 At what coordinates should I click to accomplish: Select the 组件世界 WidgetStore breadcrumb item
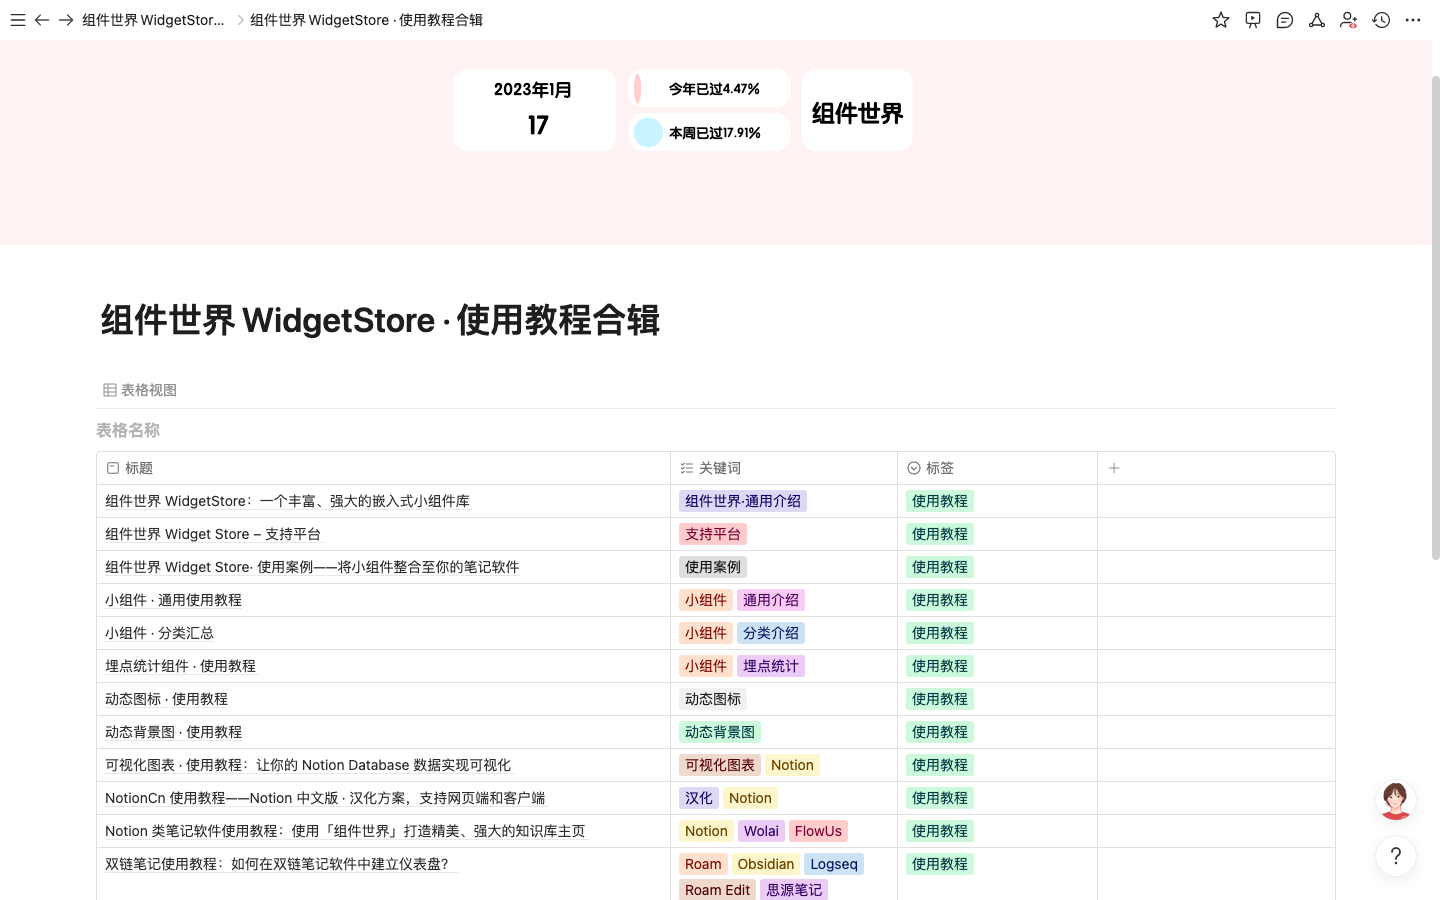click(153, 20)
